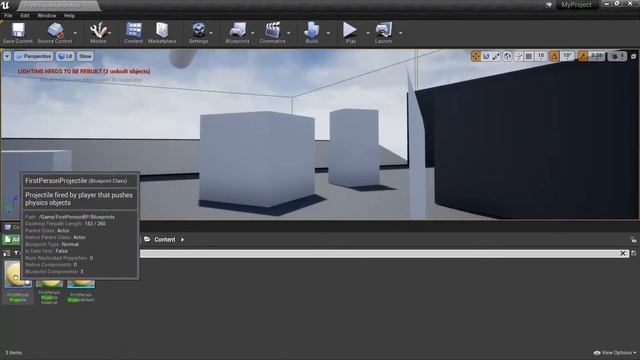The height and width of the screenshot is (360, 640).
Task: Toggle the Content Browser lock icon
Action: [x=633, y=240]
